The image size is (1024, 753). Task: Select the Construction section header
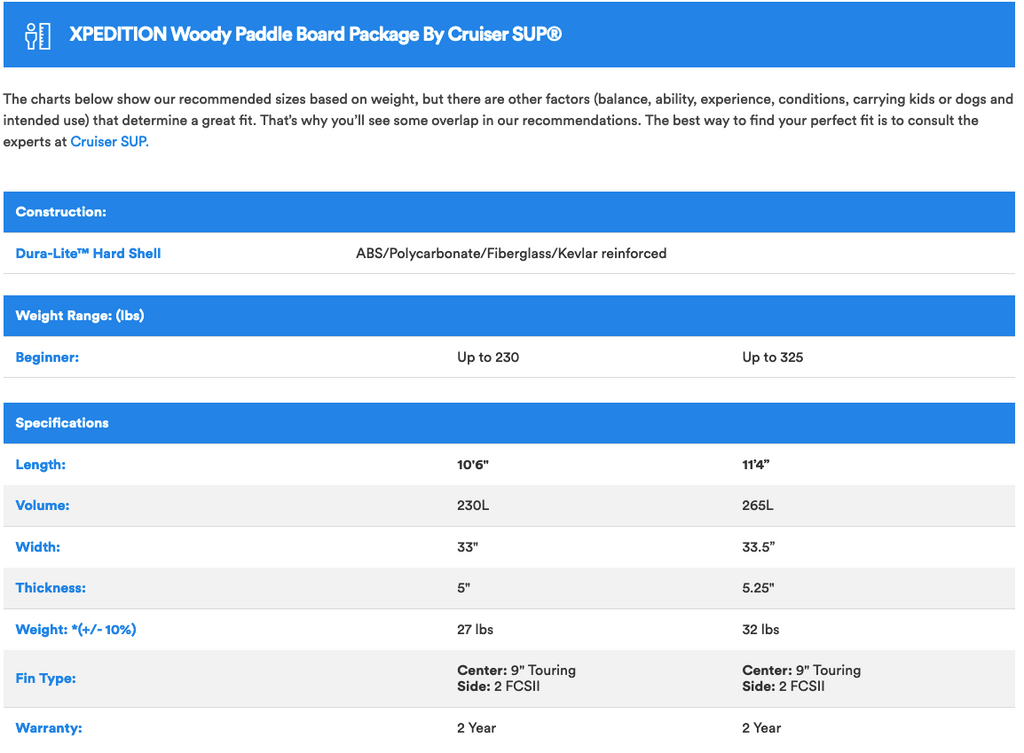pos(61,212)
